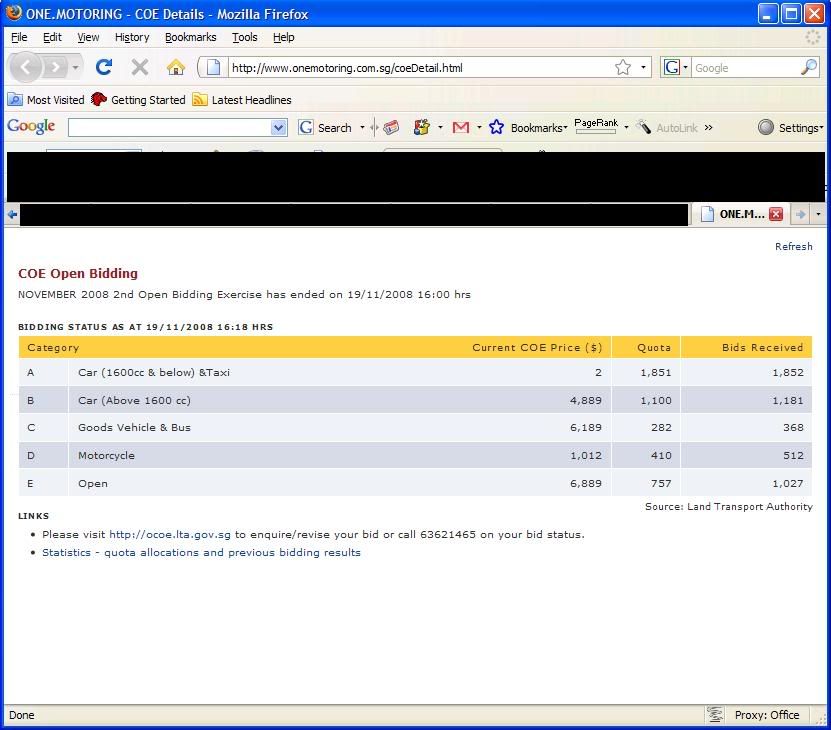
Task: Click the search magnifier icon
Action: coord(809,67)
